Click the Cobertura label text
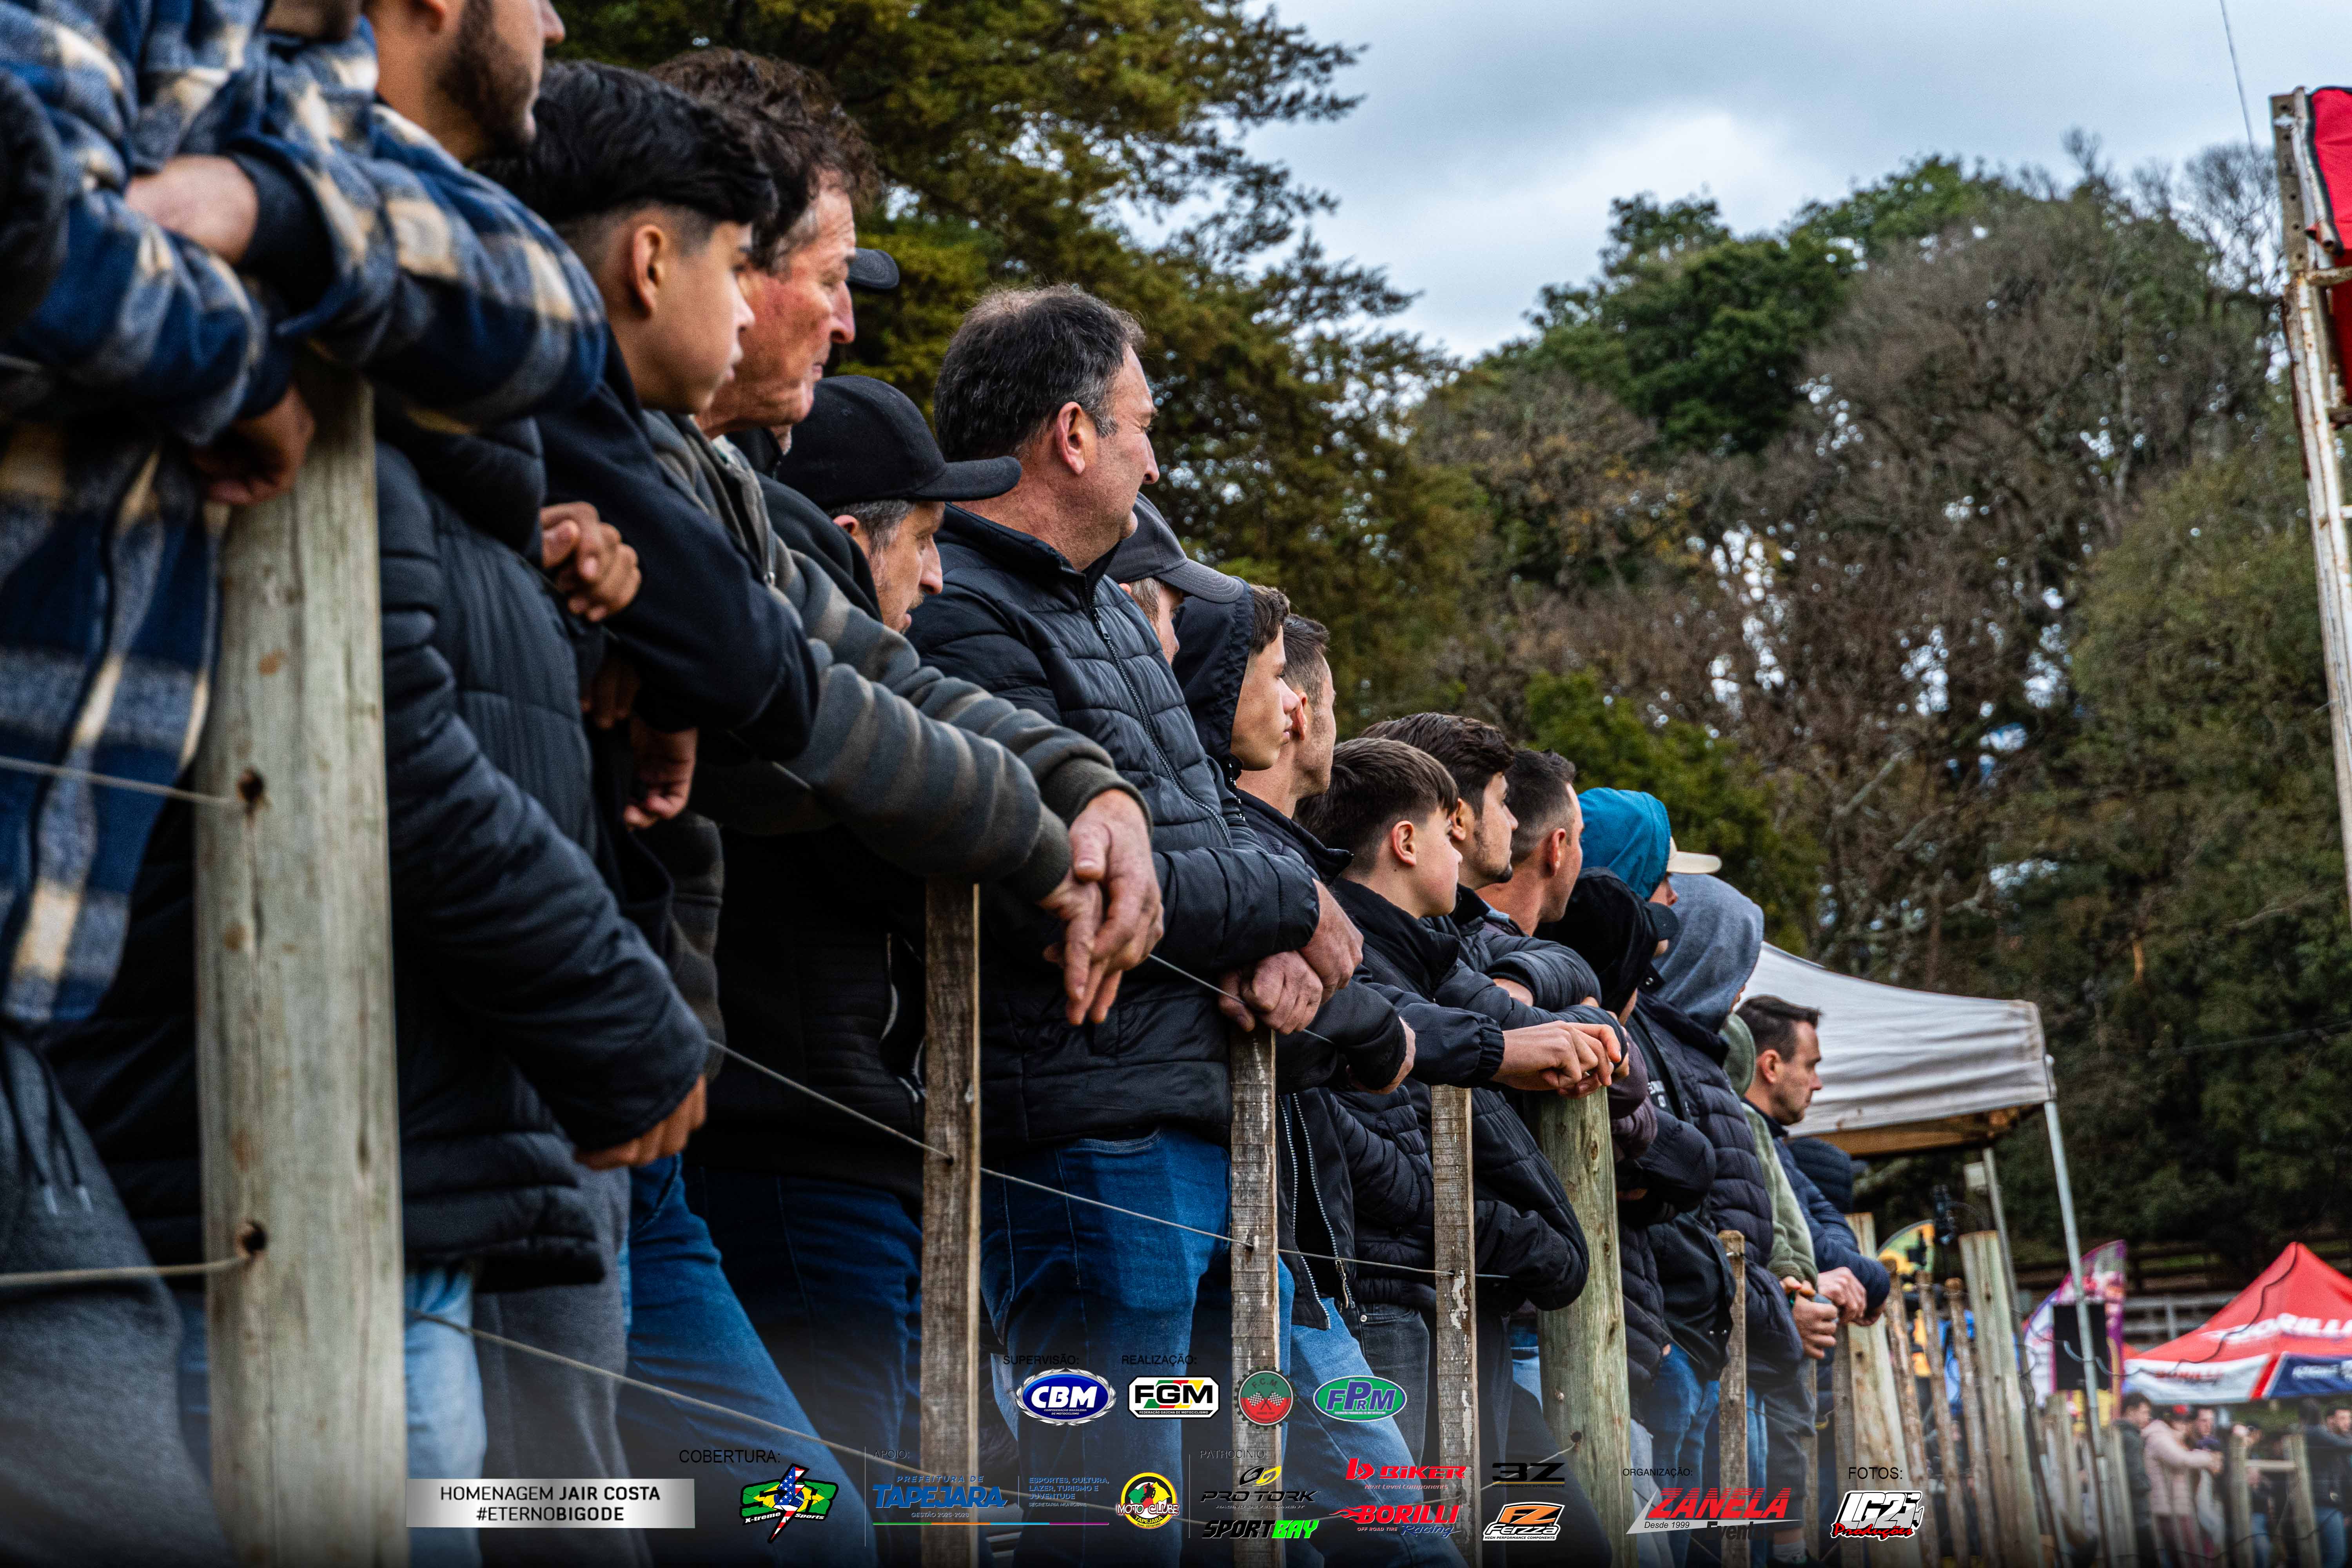Image resolution: width=2352 pixels, height=1568 pixels. pyautogui.click(x=729, y=1456)
